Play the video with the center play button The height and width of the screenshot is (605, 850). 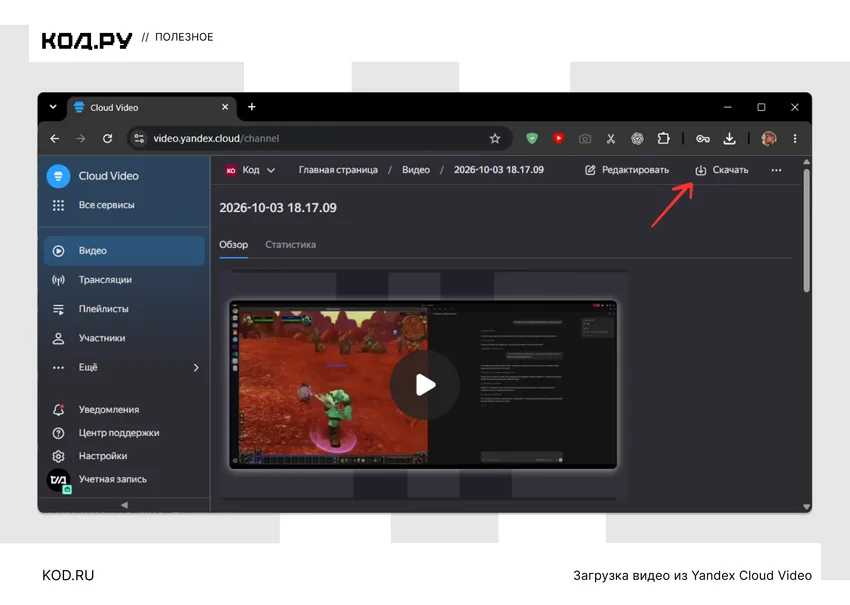coord(424,385)
